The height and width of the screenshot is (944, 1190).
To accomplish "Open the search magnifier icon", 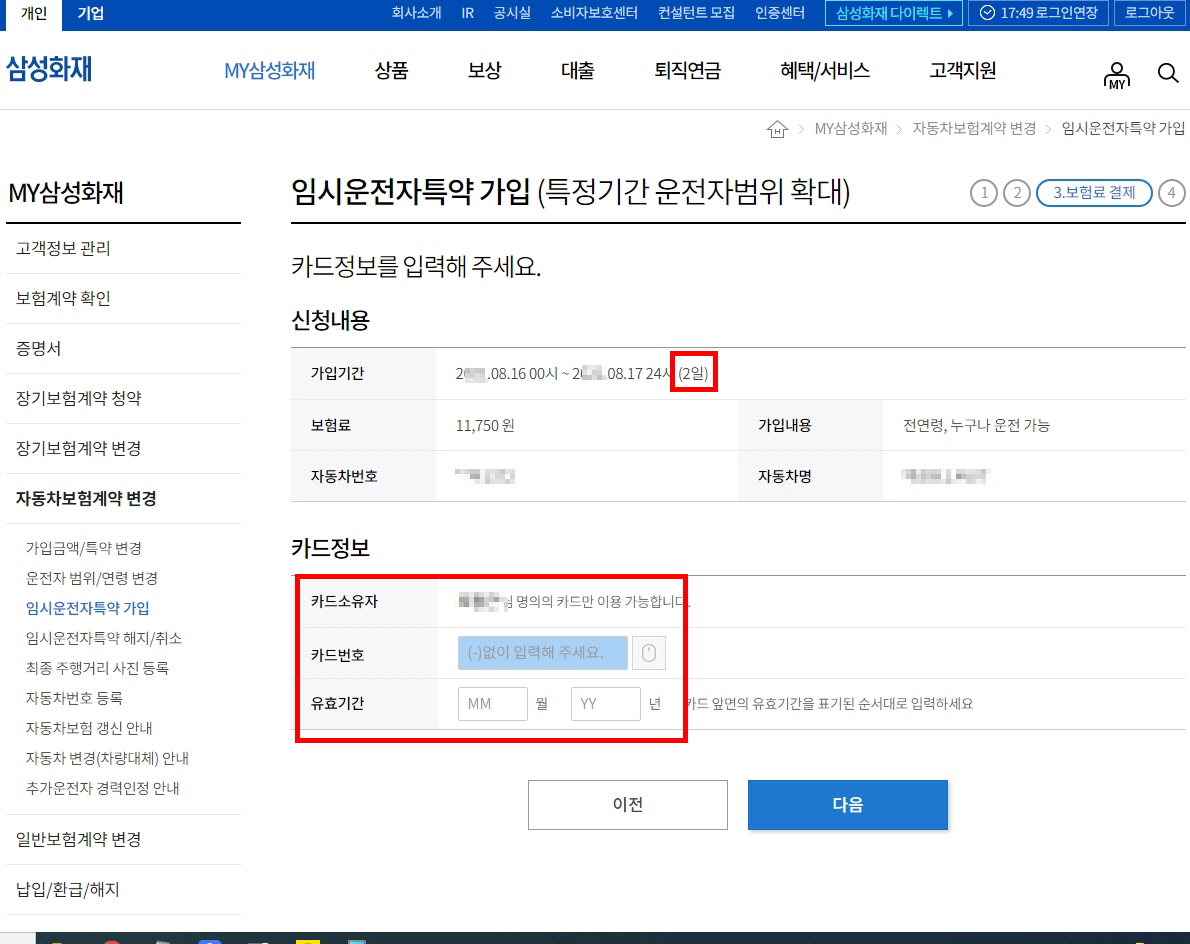I will tap(1167, 73).
